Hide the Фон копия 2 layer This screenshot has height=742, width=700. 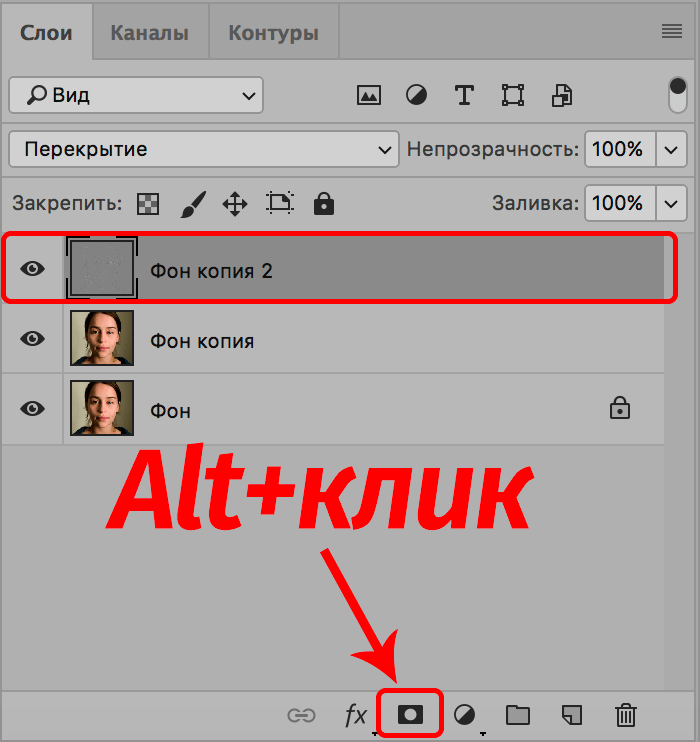33,269
